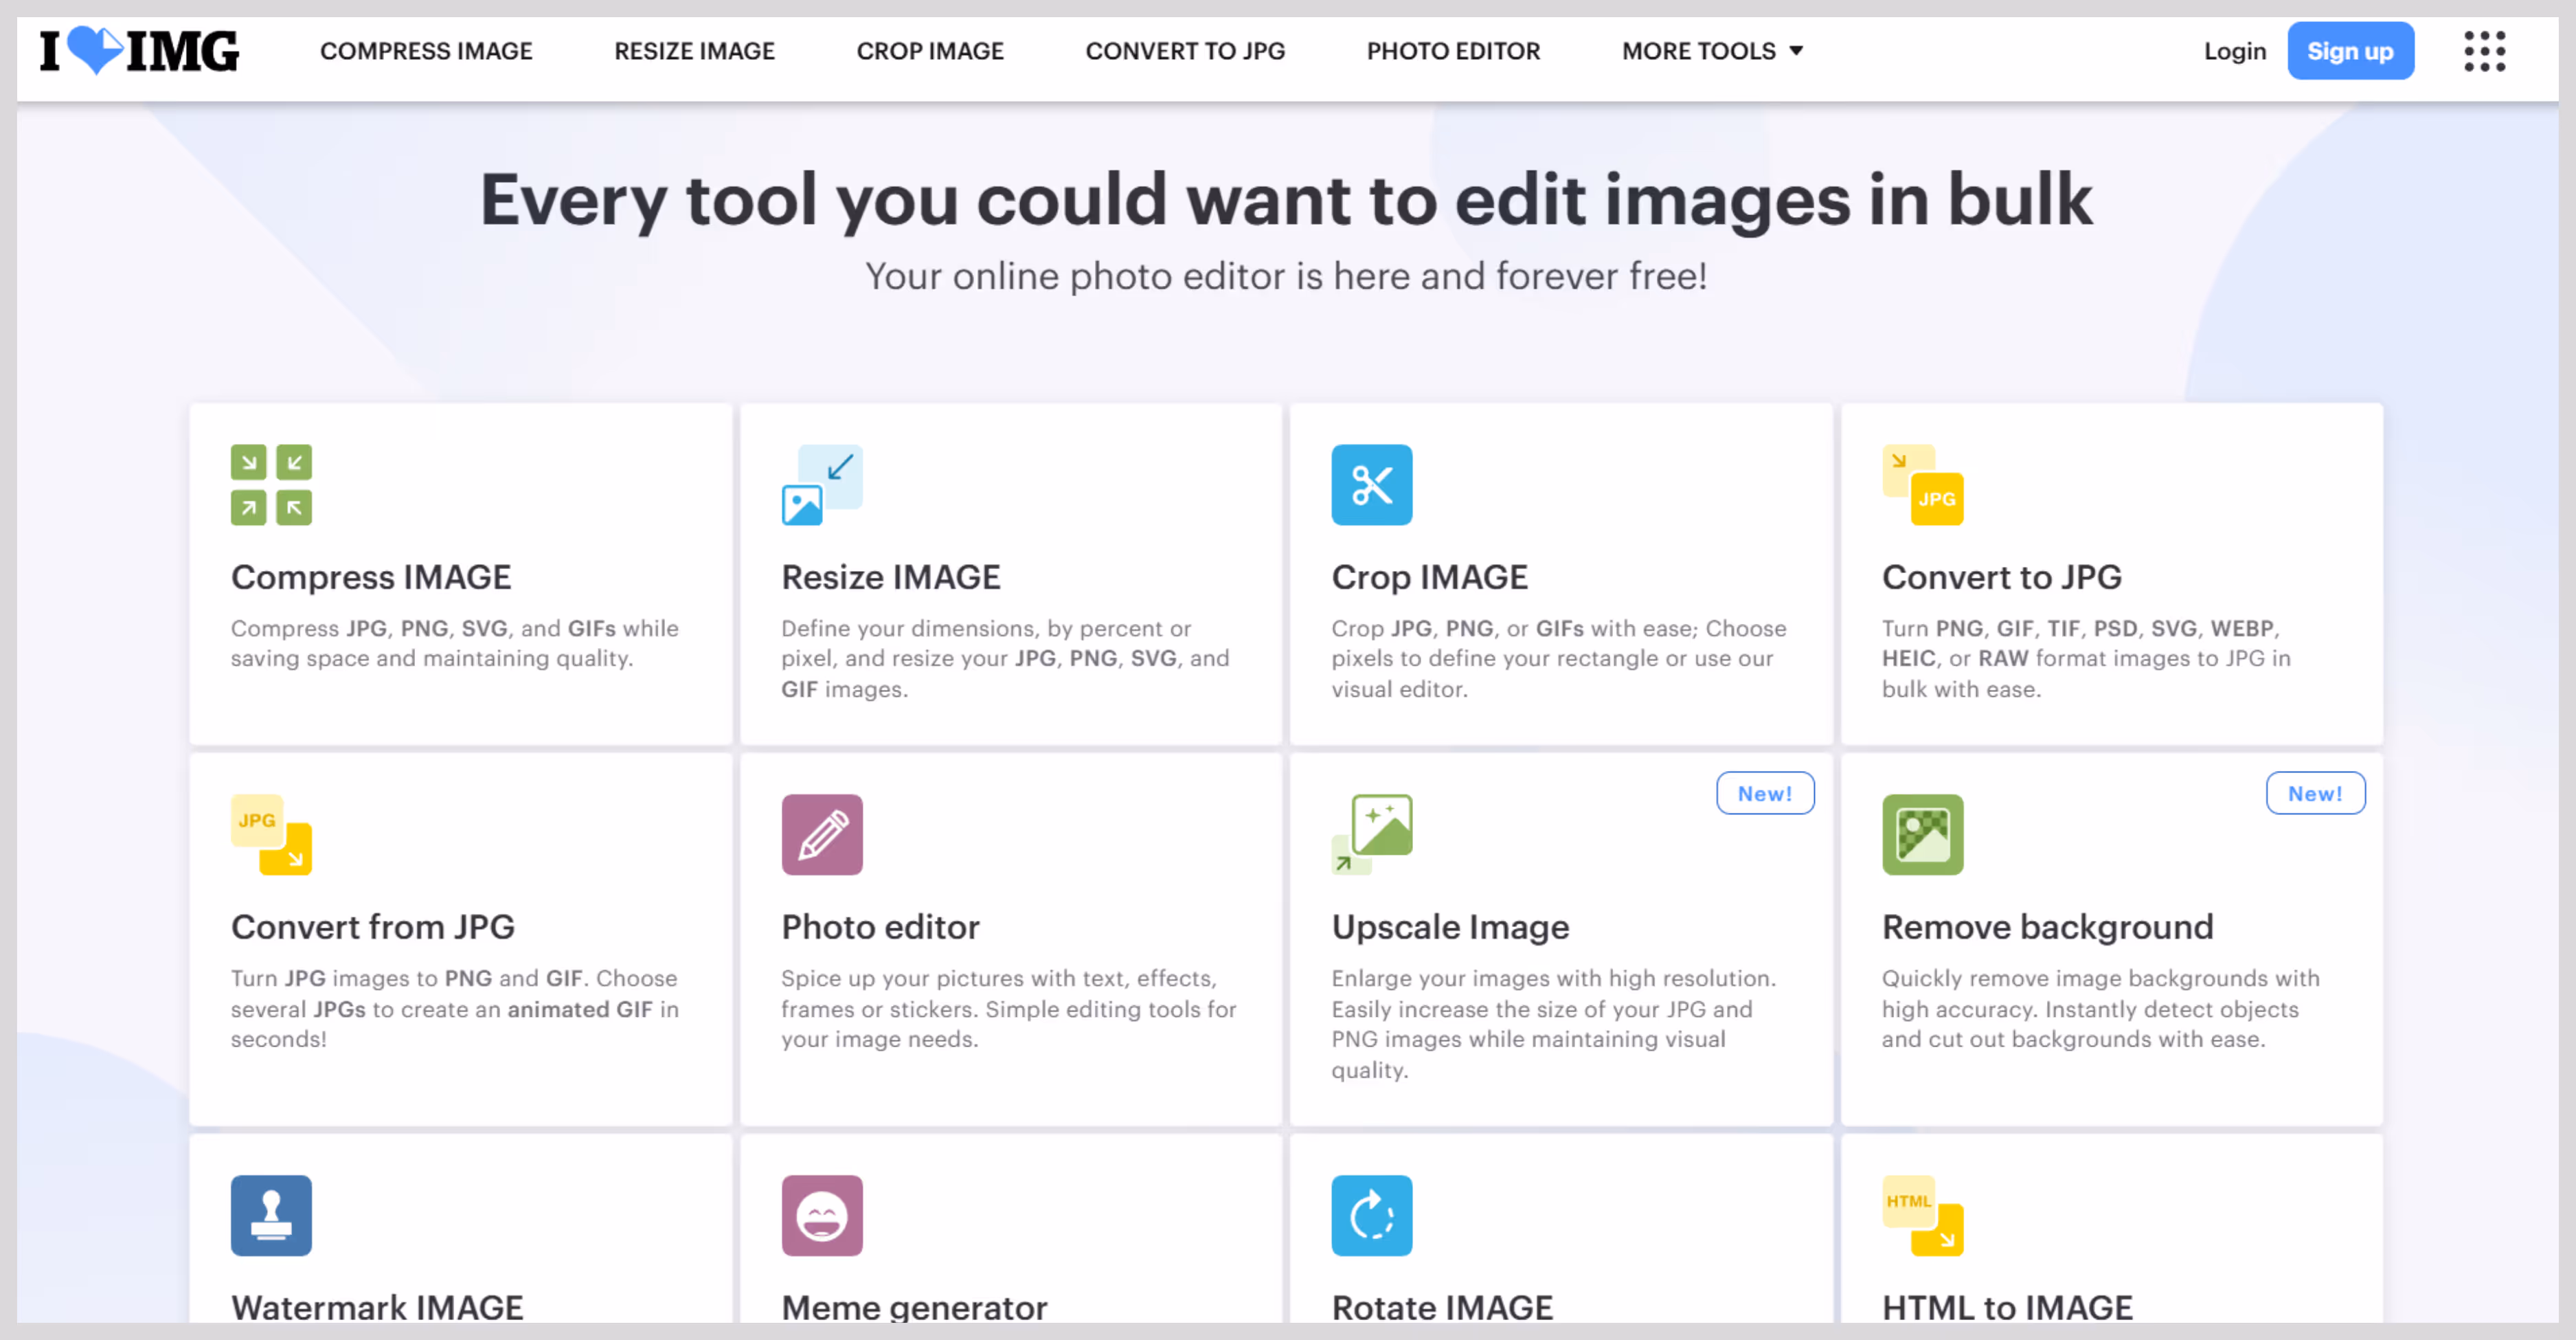Select the Remove background icon

1922,835
